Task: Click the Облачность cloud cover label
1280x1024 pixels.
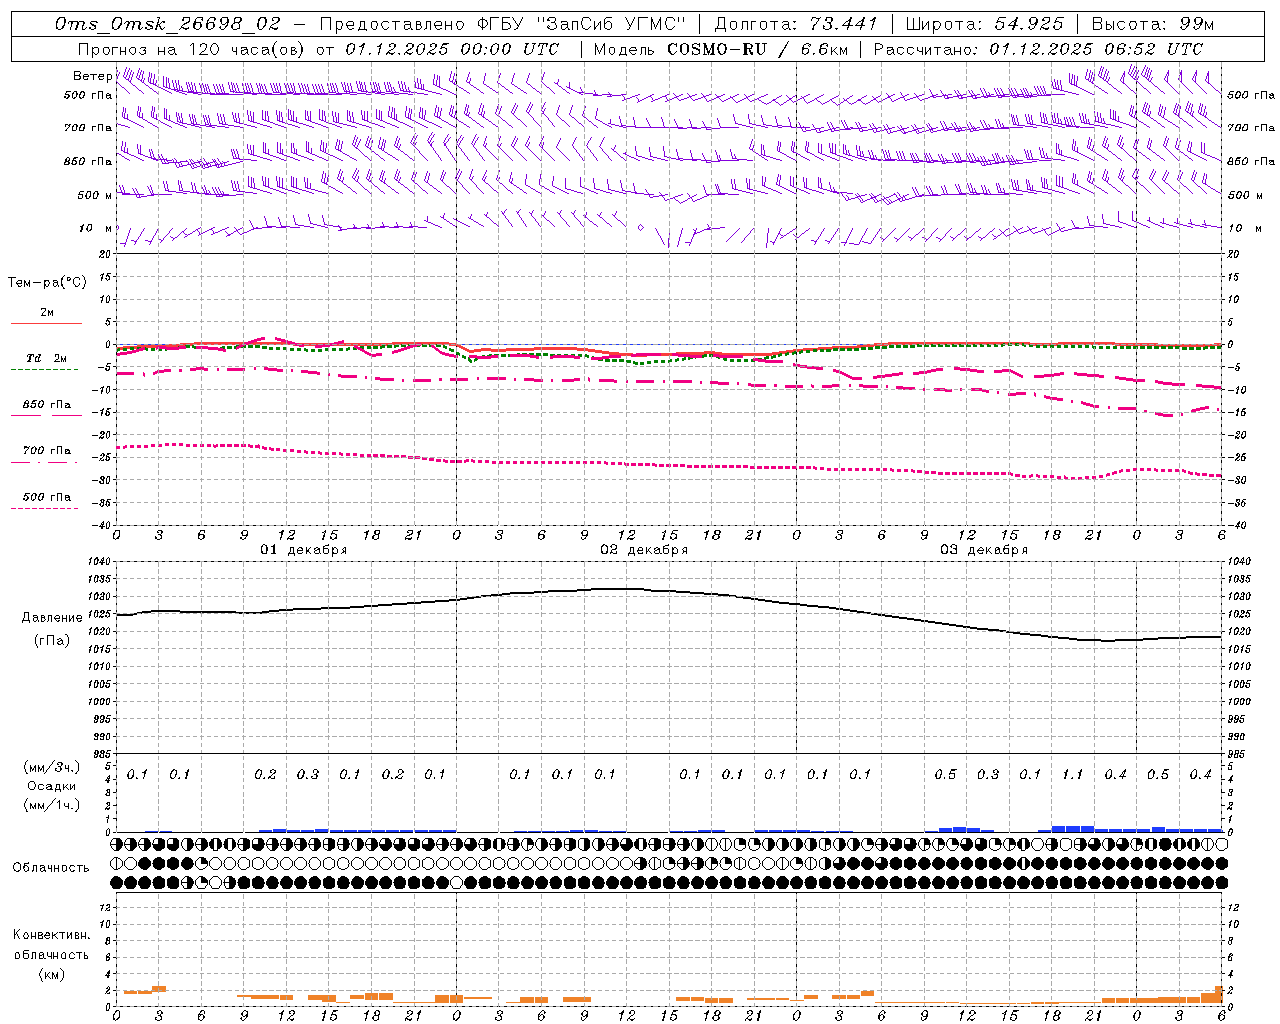Action: 51,868
